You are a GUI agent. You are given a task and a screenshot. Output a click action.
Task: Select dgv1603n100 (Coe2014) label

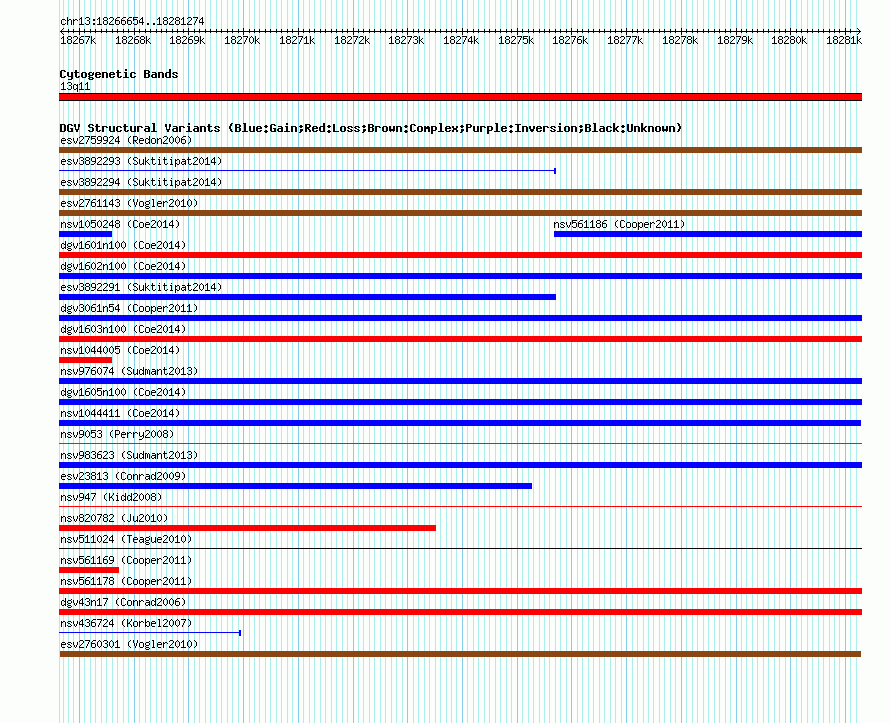(123, 329)
